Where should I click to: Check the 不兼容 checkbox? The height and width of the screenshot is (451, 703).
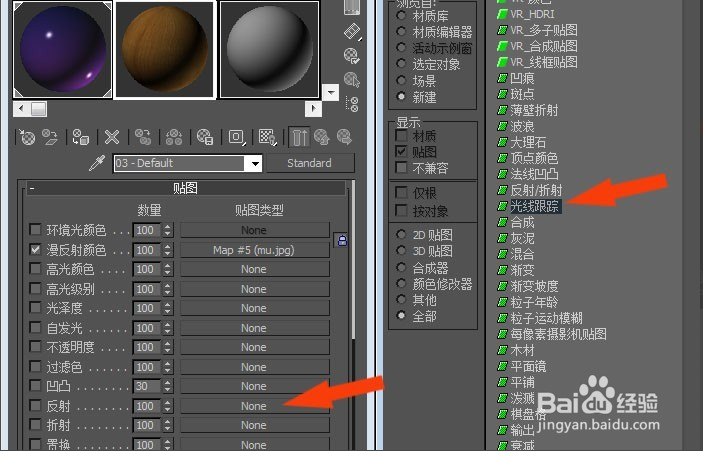[x=401, y=167]
